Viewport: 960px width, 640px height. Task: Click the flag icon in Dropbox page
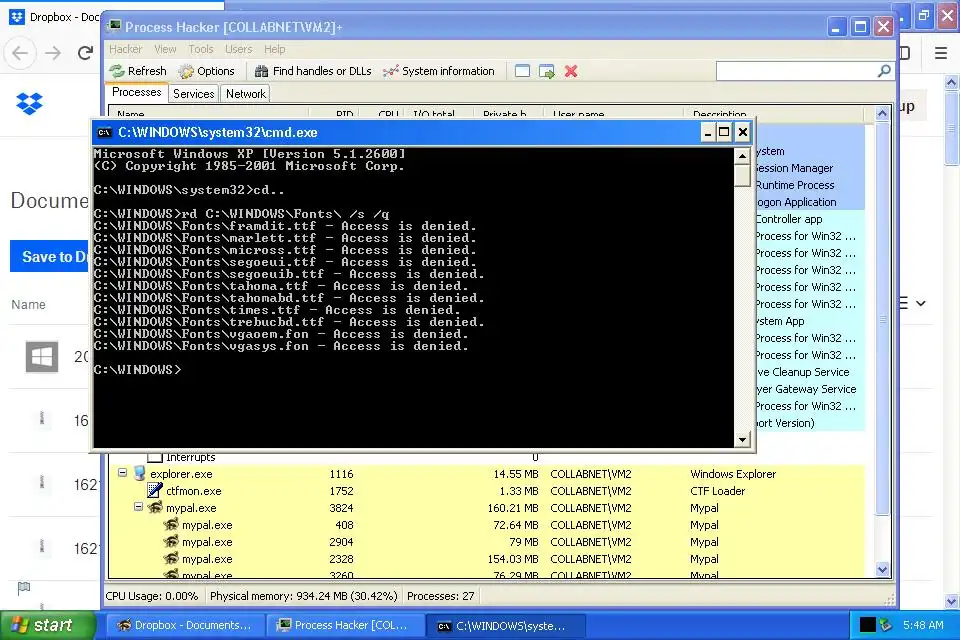[x=24, y=588]
